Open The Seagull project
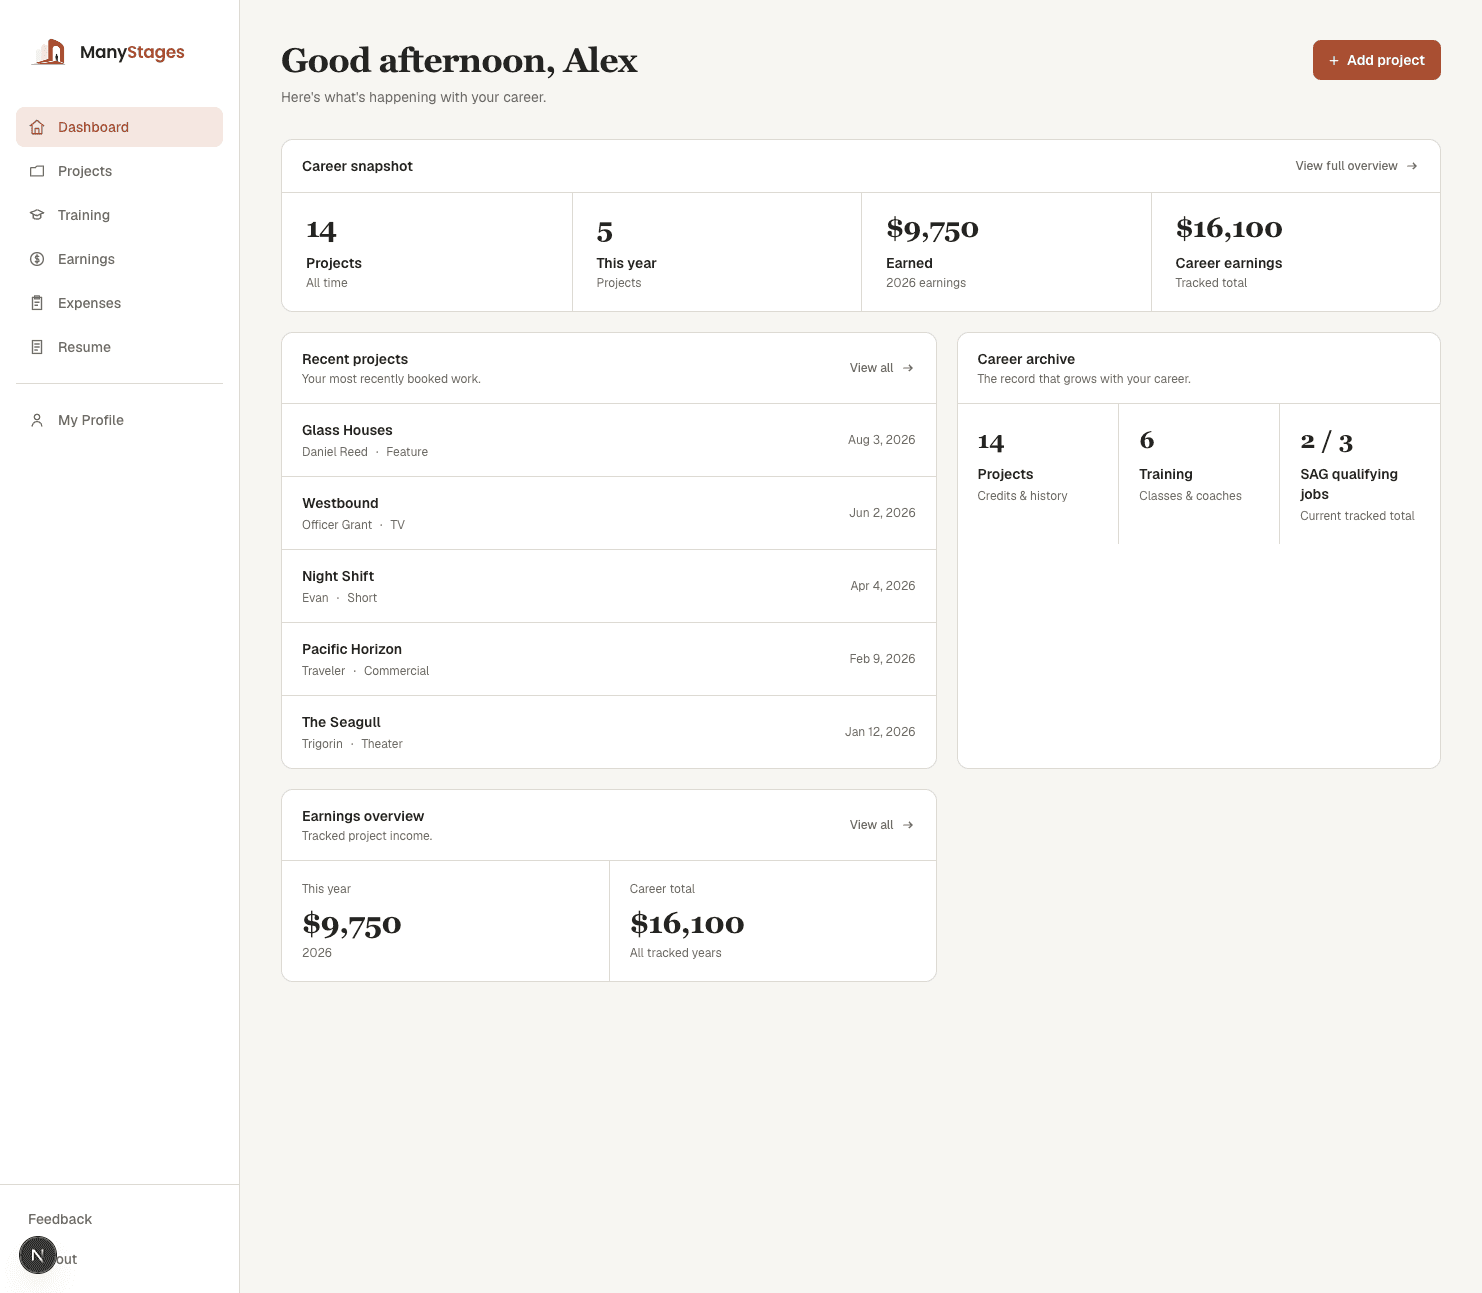 click(609, 732)
